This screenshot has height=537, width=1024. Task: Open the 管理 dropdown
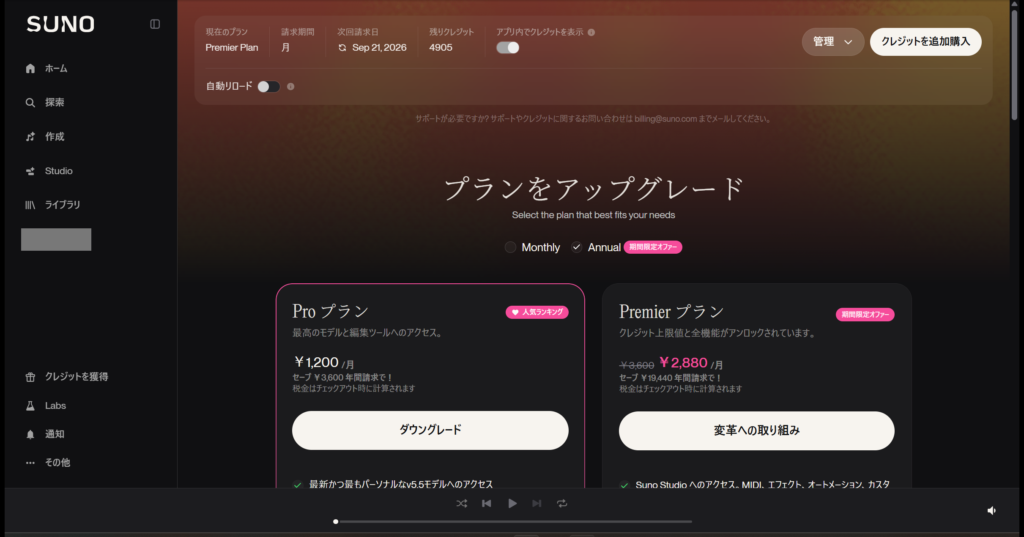[x=833, y=42]
